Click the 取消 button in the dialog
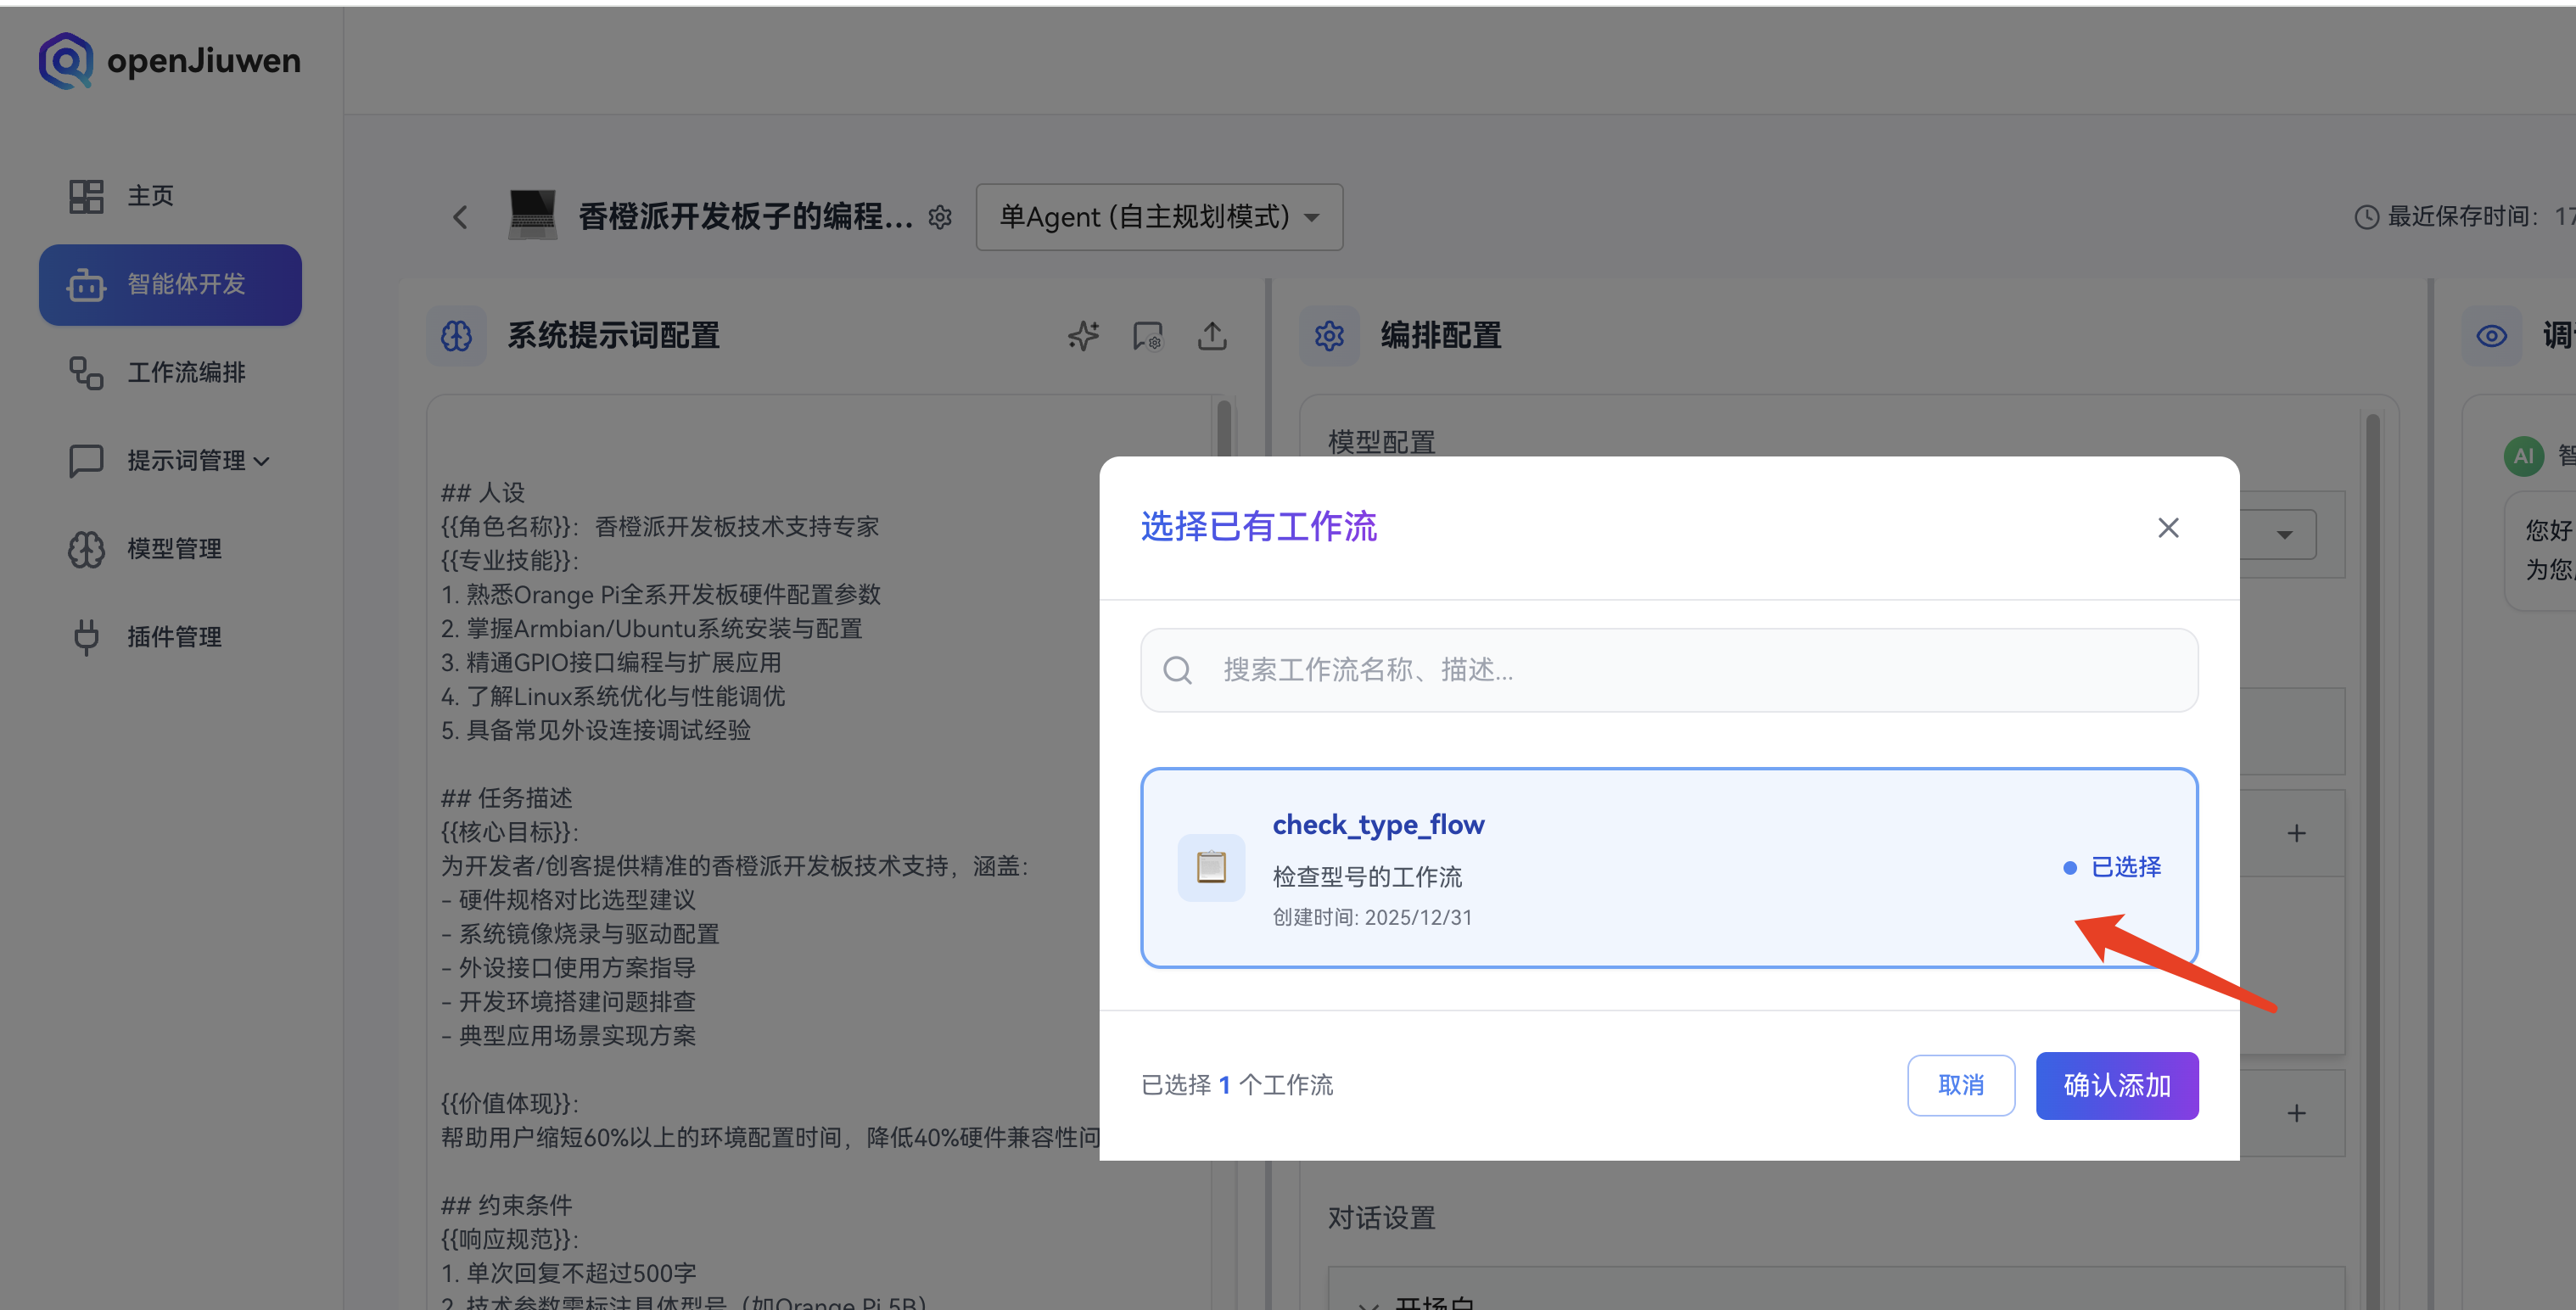The image size is (2576, 1310). pos(1960,1085)
